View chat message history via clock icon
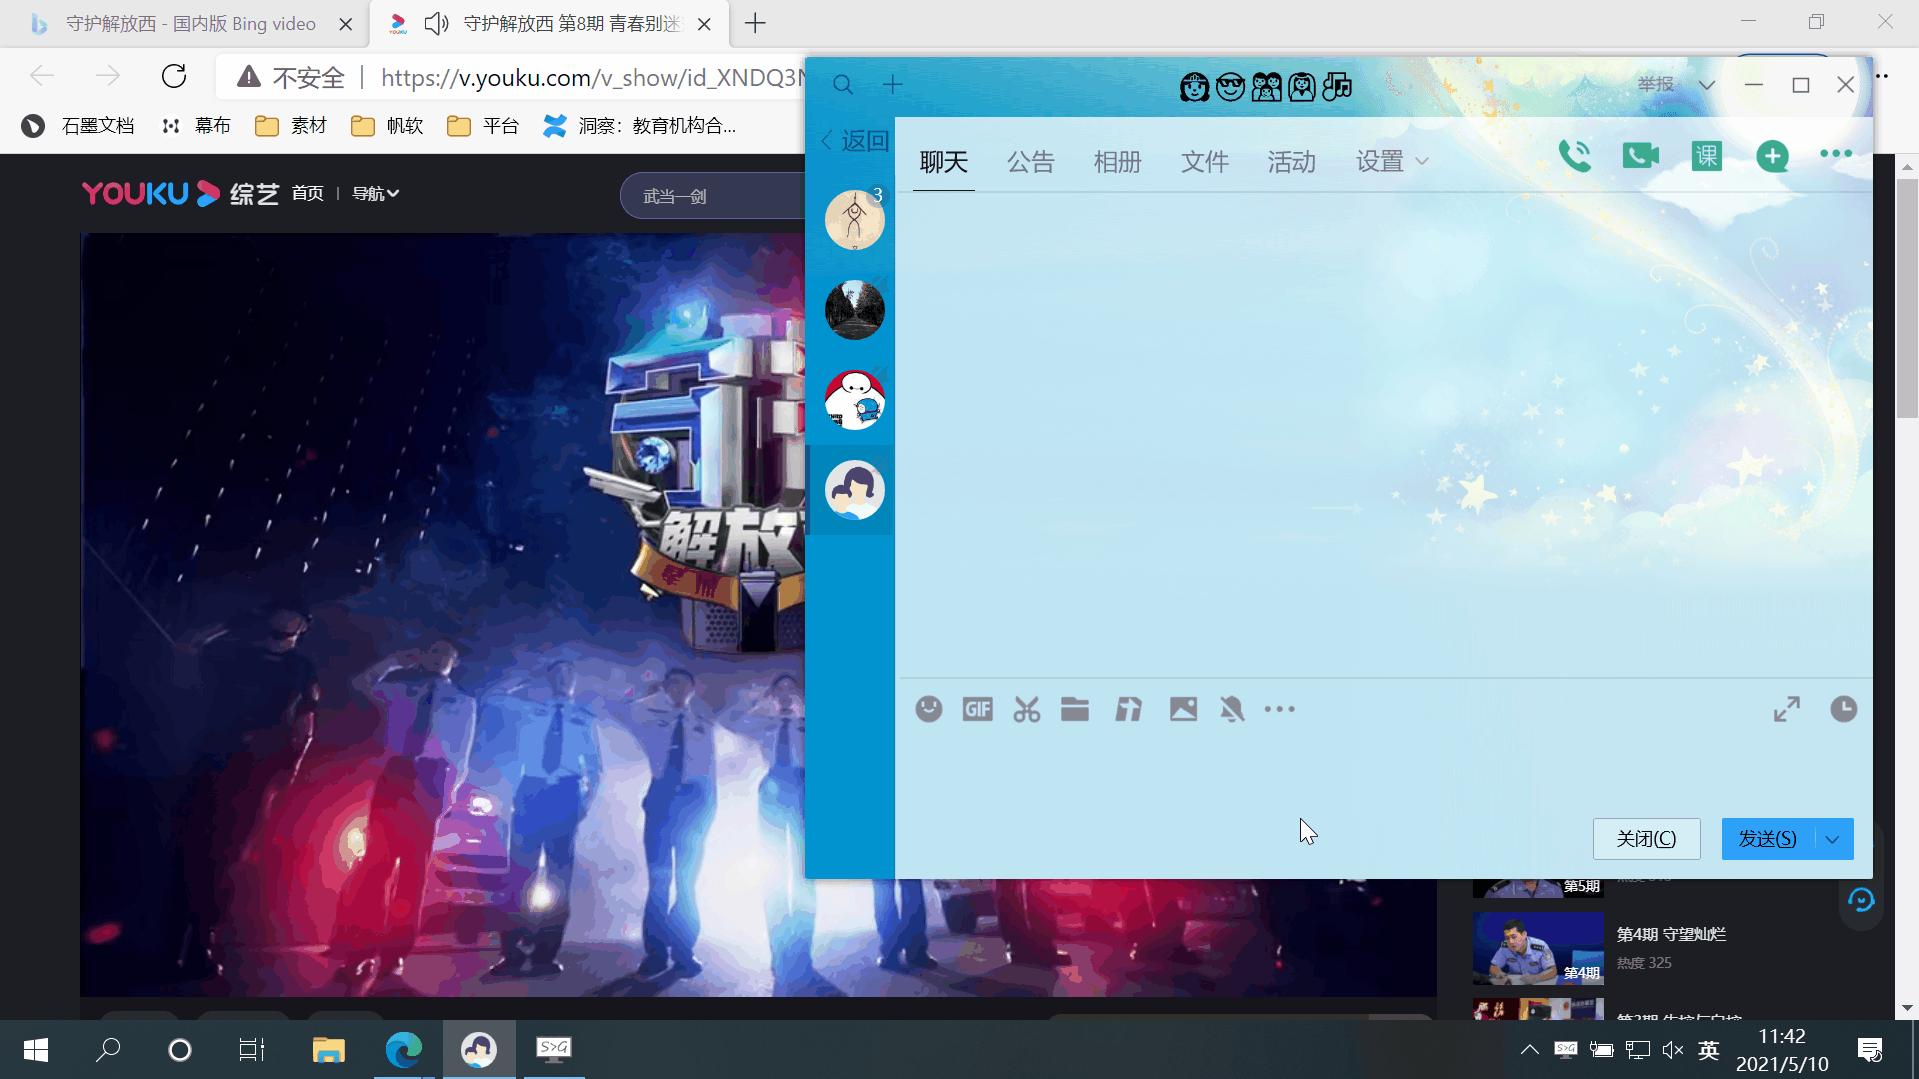1919x1079 pixels. pyautogui.click(x=1843, y=709)
